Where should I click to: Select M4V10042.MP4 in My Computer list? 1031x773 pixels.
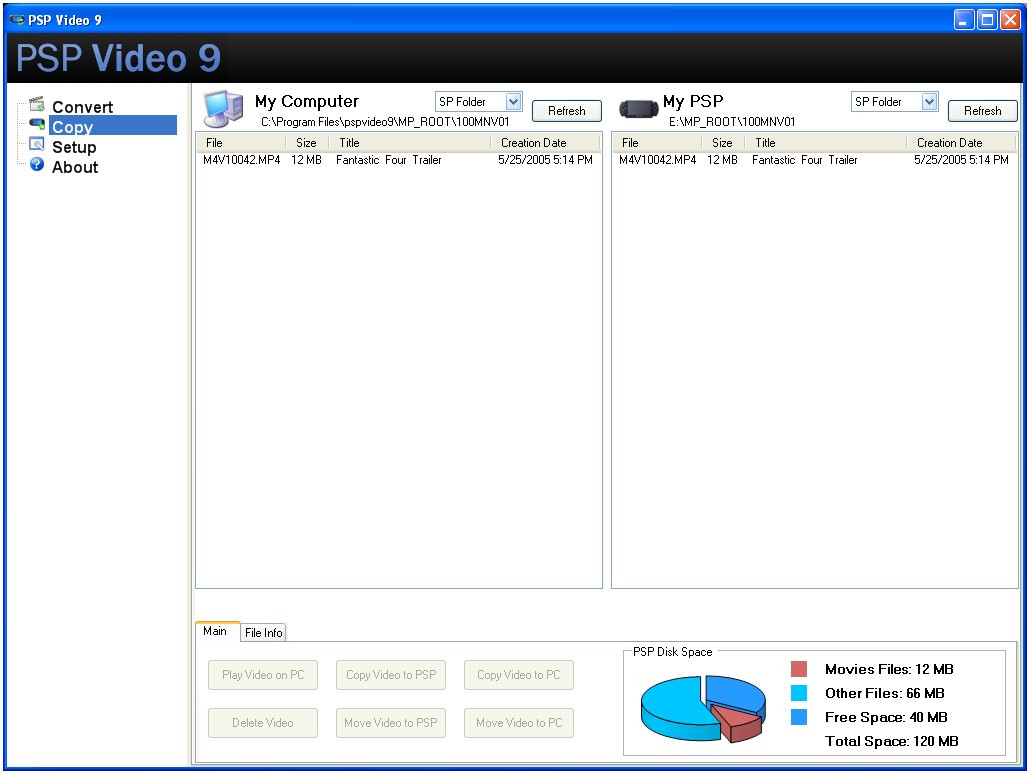point(241,160)
